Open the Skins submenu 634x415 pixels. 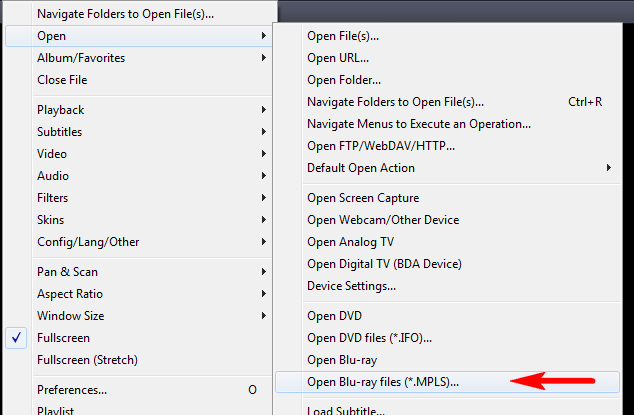pyautogui.click(x=138, y=220)
